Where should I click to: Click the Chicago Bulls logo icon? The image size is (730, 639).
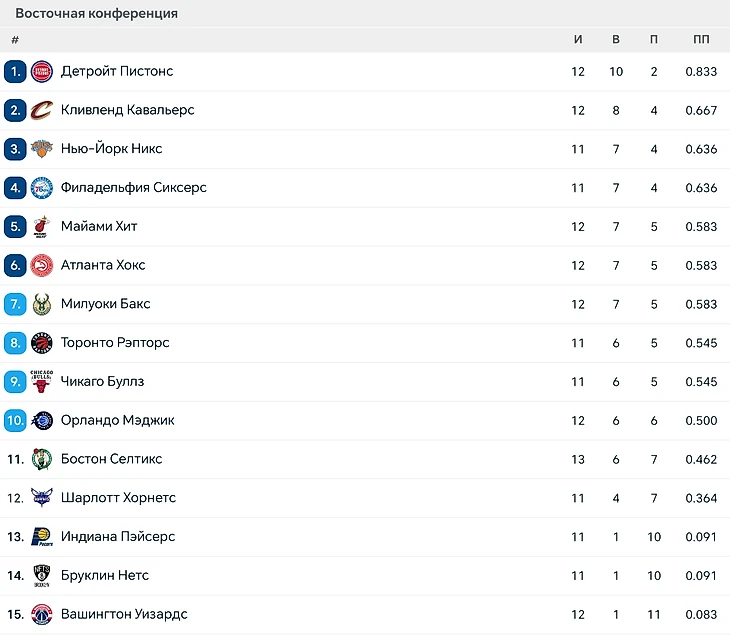[x=42, y=382]
